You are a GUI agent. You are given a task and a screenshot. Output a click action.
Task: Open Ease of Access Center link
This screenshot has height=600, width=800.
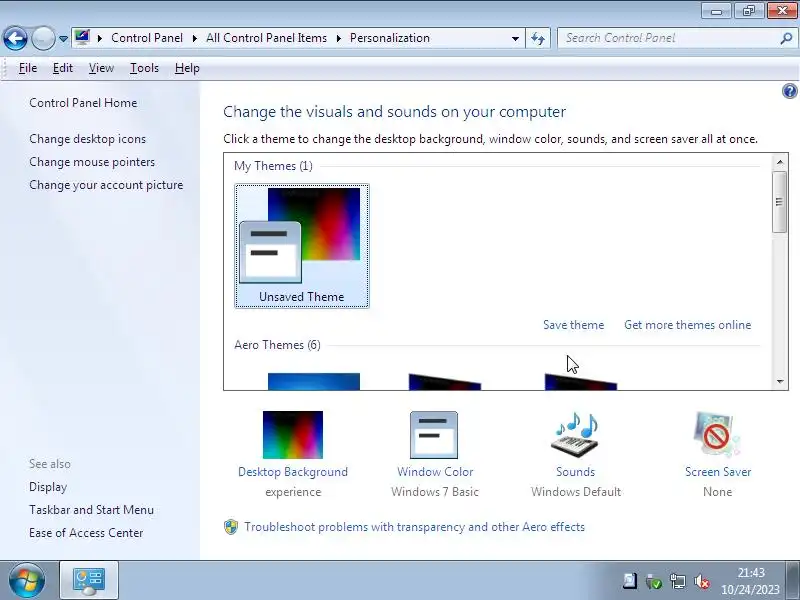coord(86,533)
